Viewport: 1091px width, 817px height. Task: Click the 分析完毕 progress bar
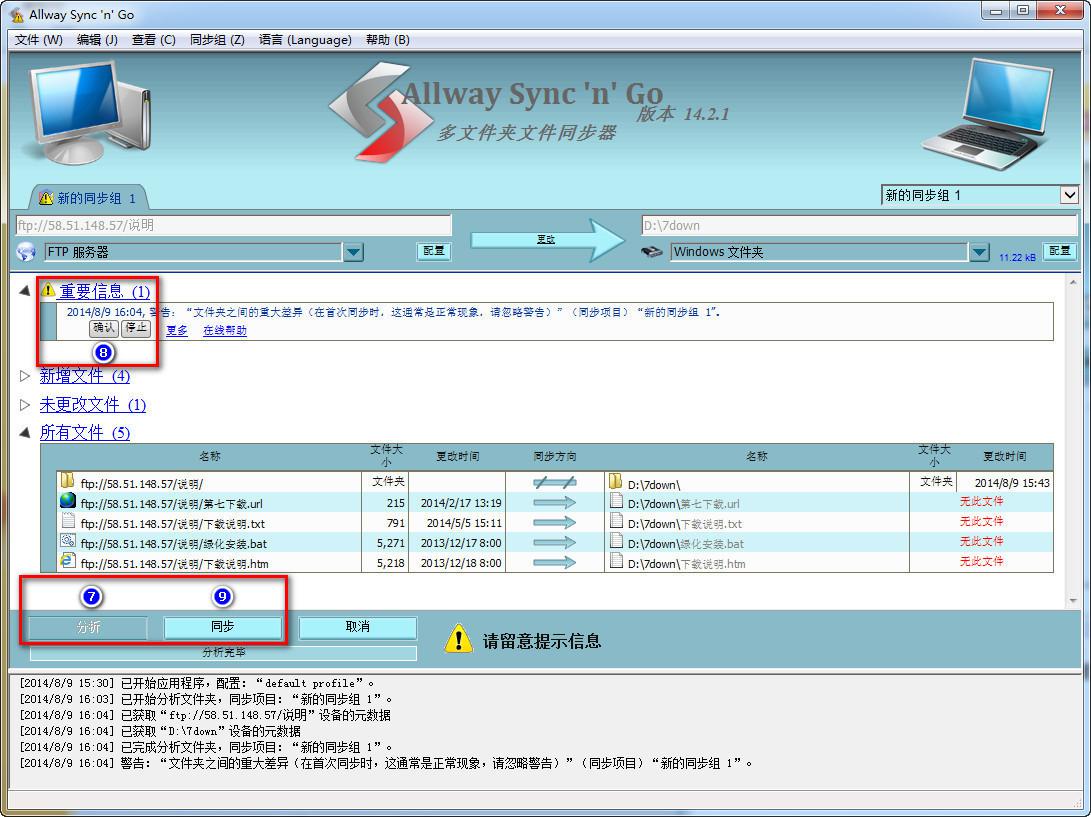[x=223, y=653]
